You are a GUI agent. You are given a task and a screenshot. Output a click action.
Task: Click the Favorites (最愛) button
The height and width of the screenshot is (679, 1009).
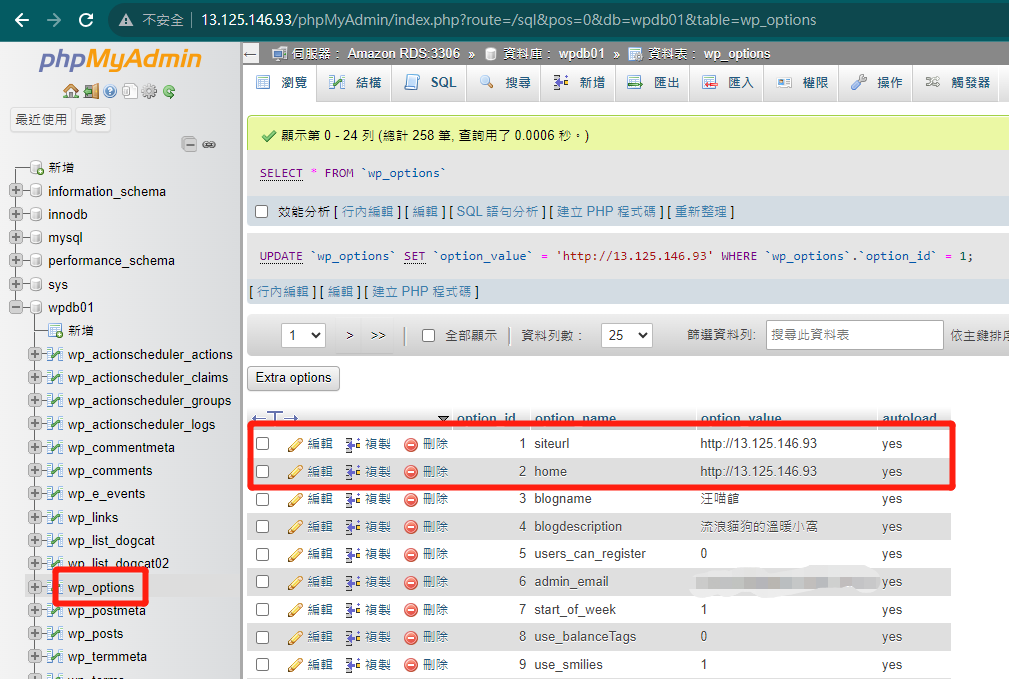click(93, 120)
